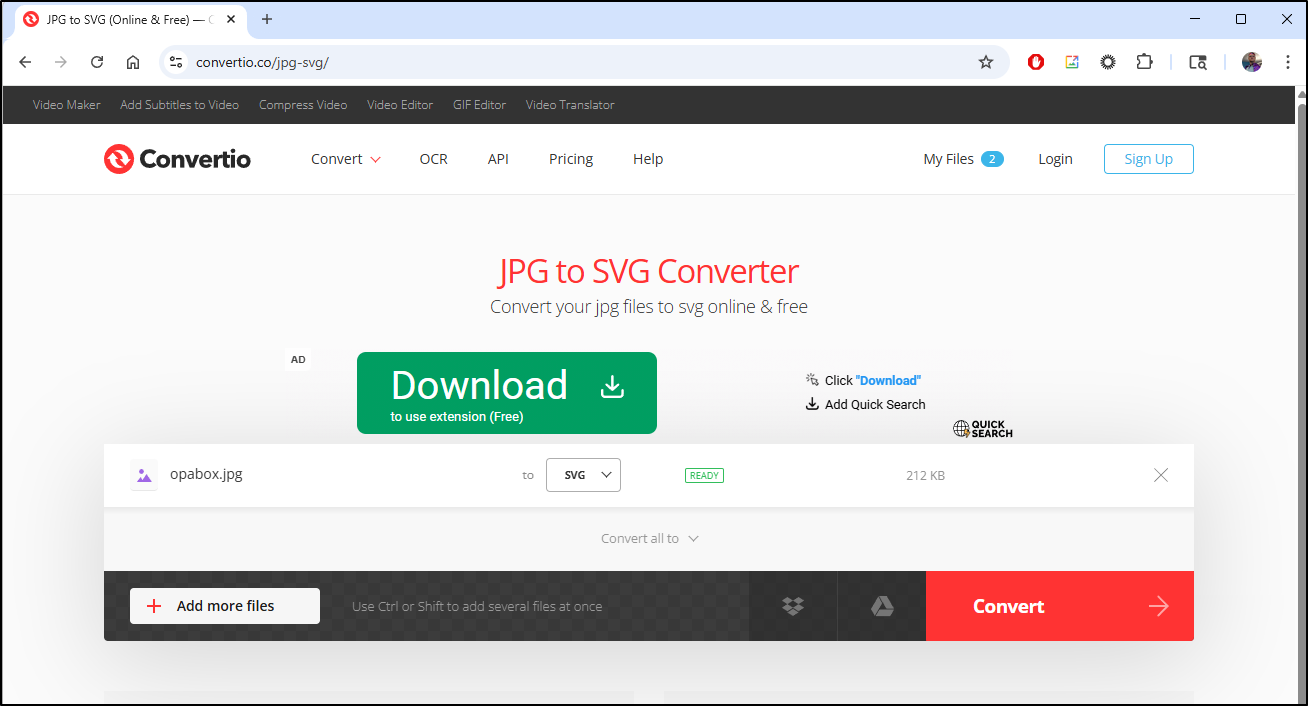Open Compress Video link
The image size is (1308, 706).
(303, 105)
